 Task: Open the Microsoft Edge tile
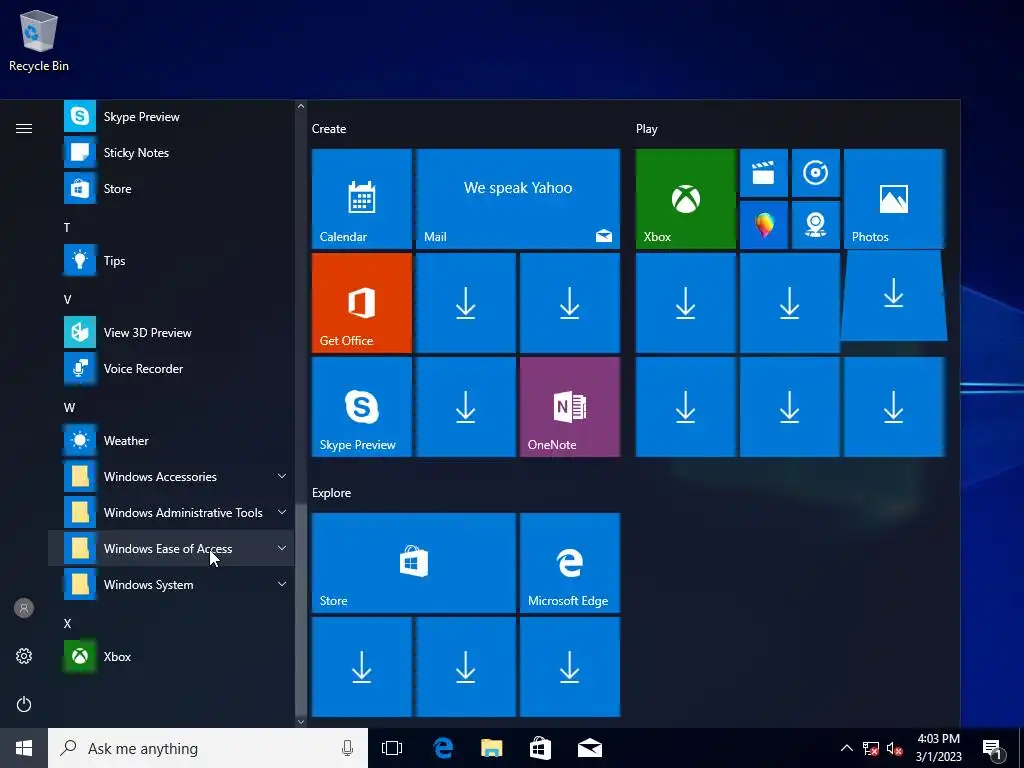point(569,563)
